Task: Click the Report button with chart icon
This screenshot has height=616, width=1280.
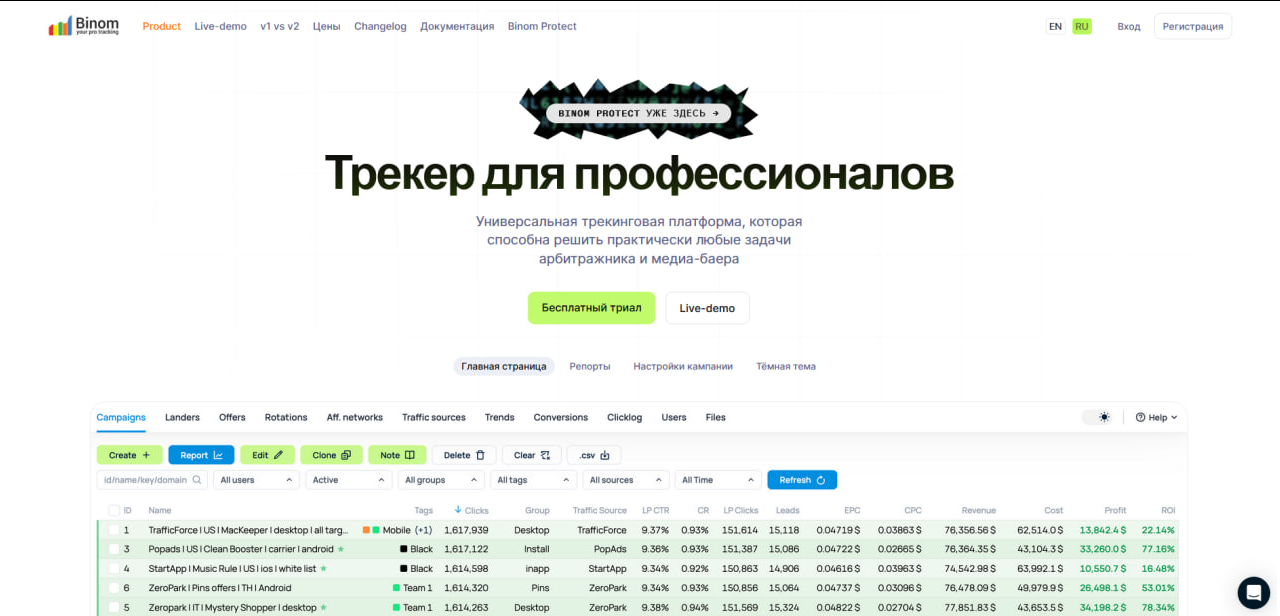Action: pos(201,455)
